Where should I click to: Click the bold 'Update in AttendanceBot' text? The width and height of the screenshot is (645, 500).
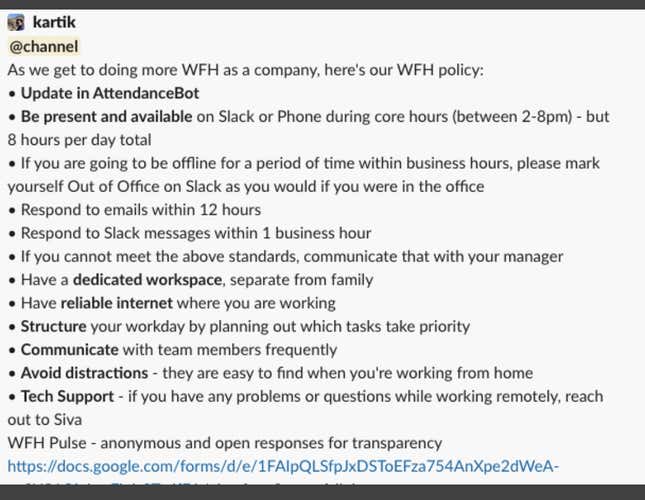click(110, 93)
